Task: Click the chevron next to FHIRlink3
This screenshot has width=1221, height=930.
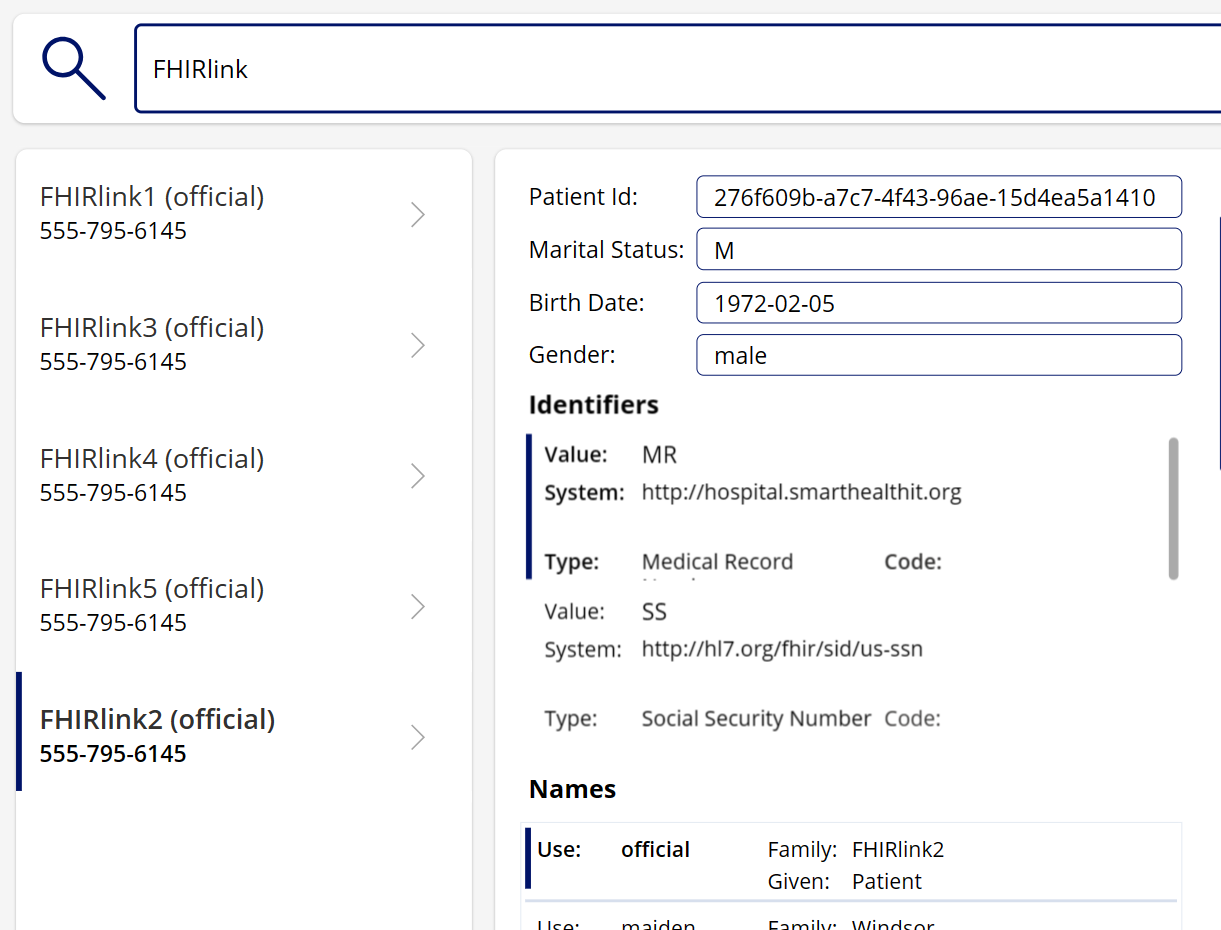Action: [418, 345]
